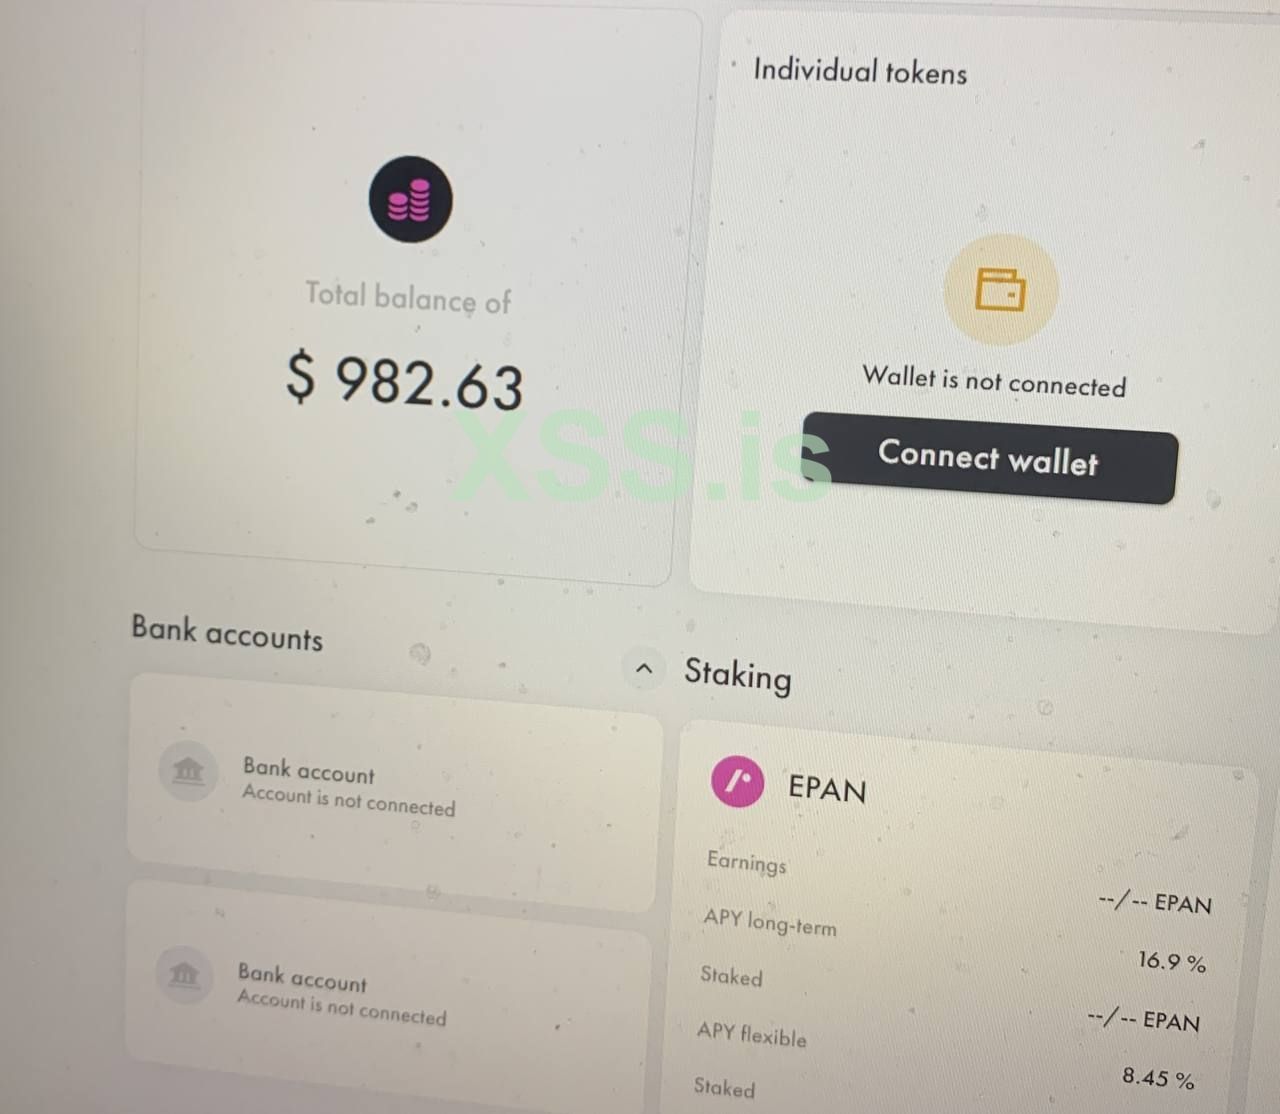Click the $ 982.63 balance amount
1280x1114 pixels.
click(x=404, y=382)
